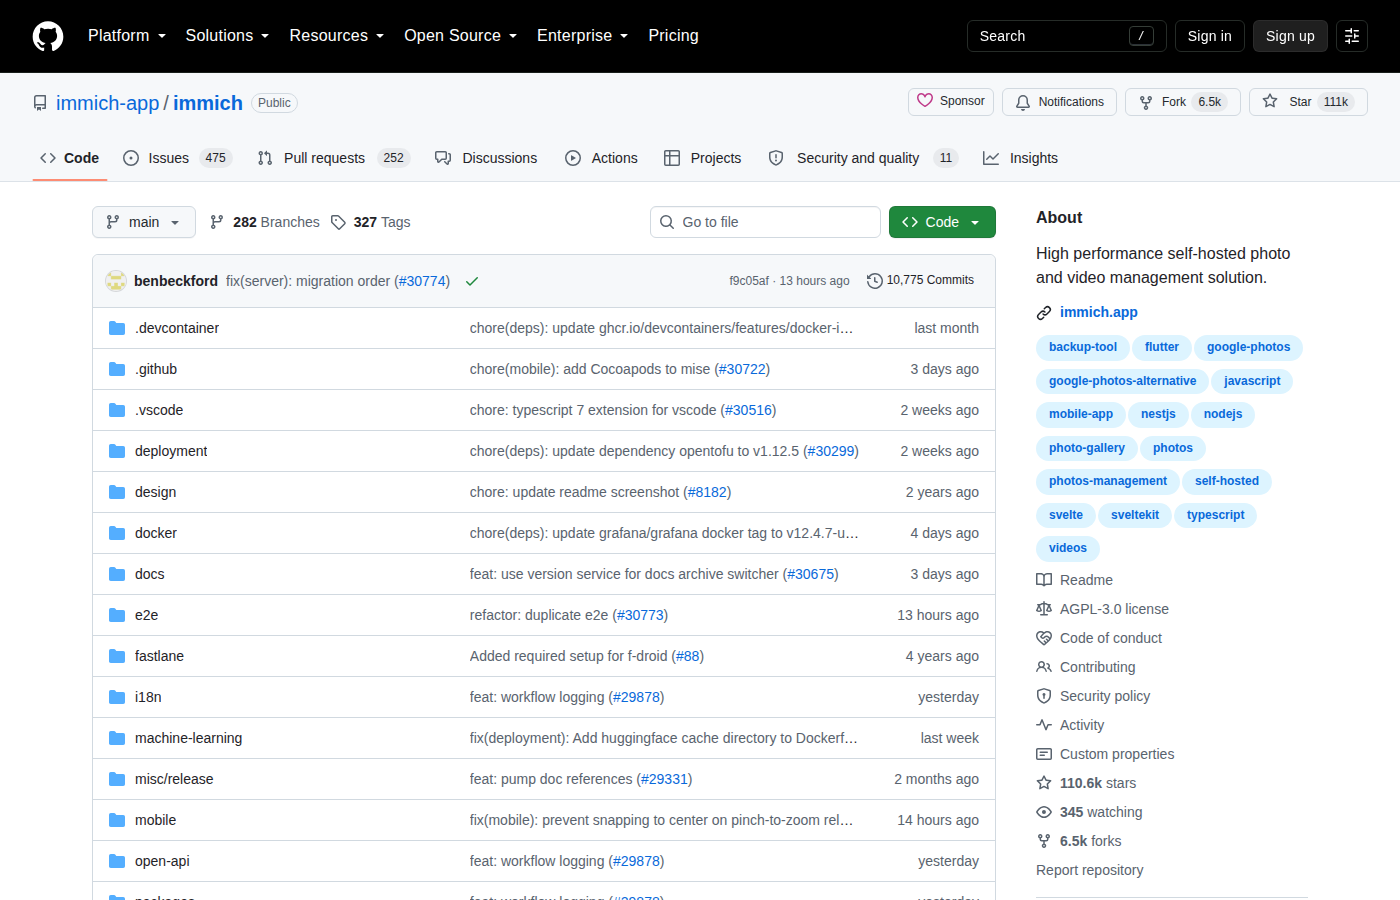
Task: Open the Activity pulse link
Action: point(1070,725)
